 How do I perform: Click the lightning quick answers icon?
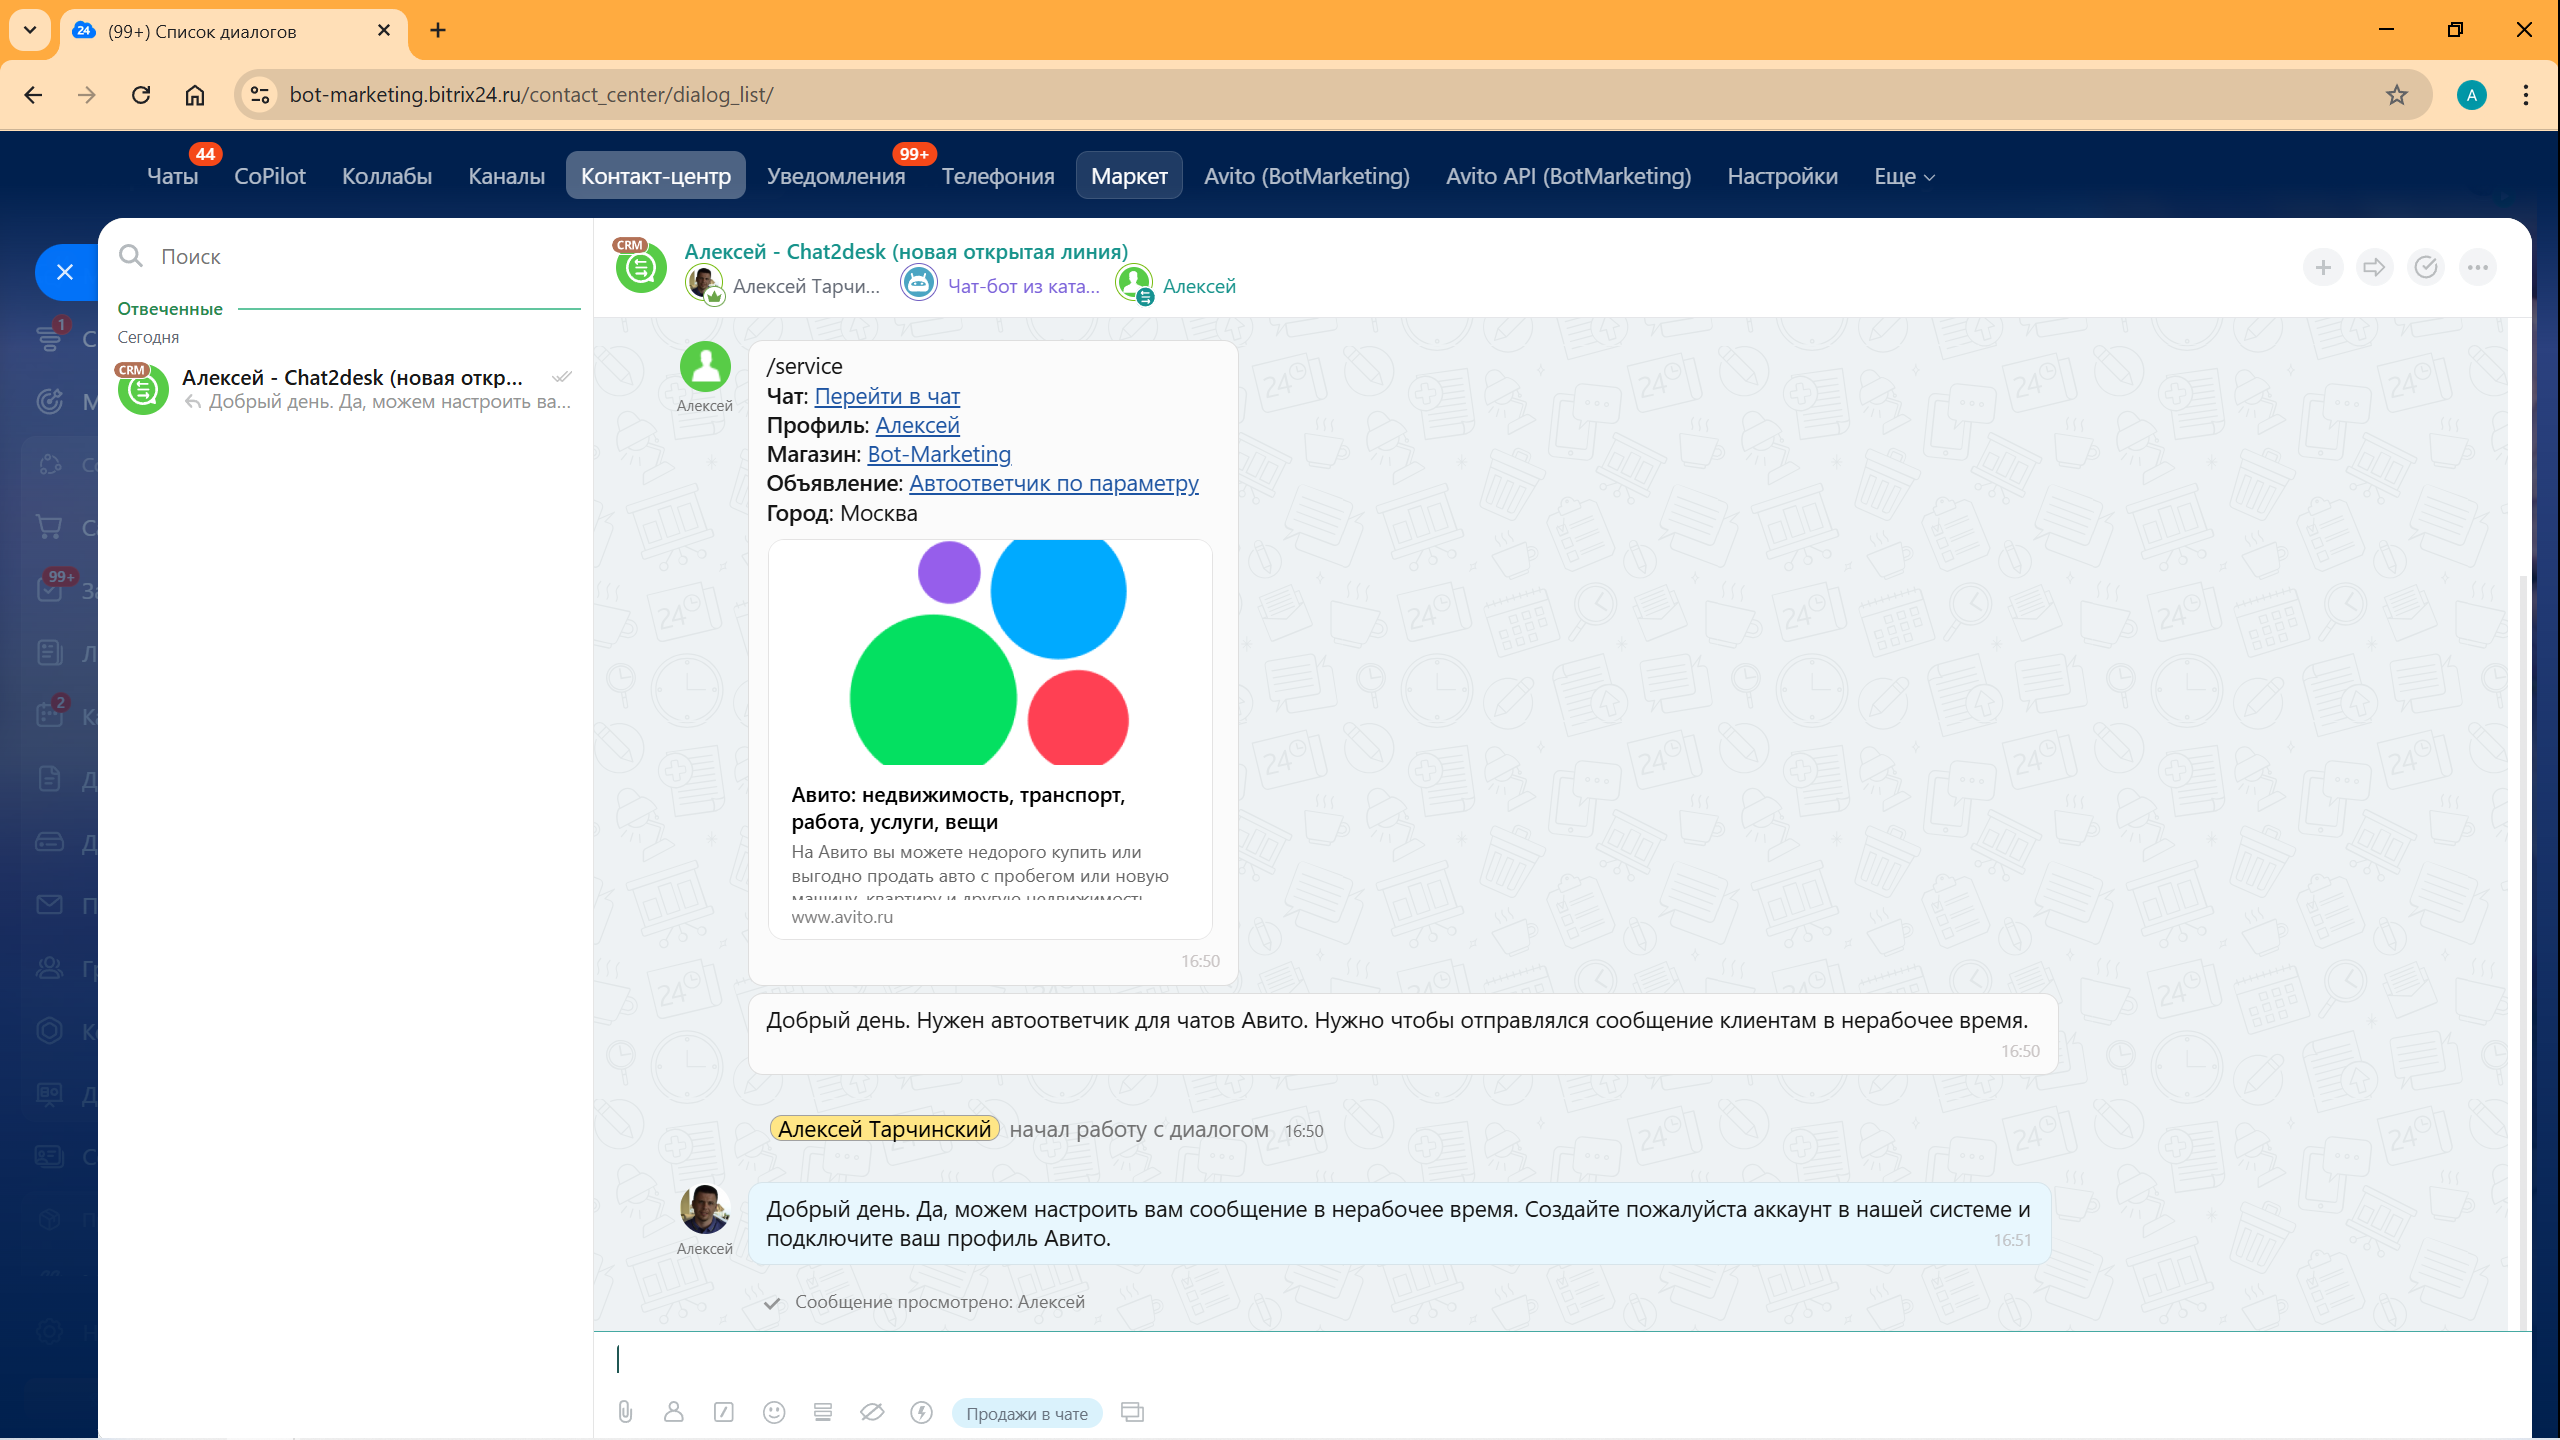pyautogui.click(x=921, y=1412)
